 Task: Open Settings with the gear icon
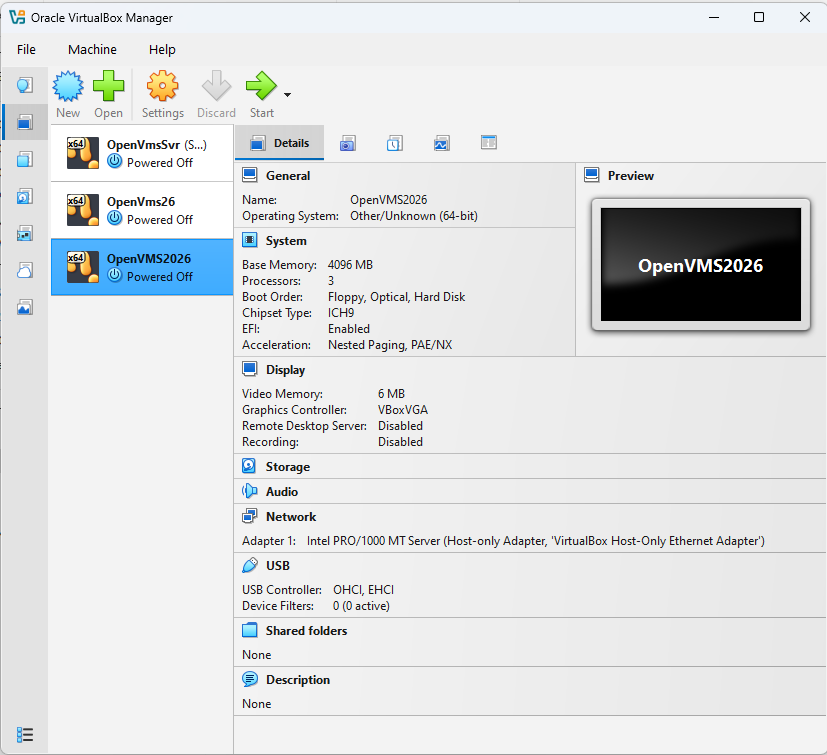pyautogui.click(x=162, y=86)
